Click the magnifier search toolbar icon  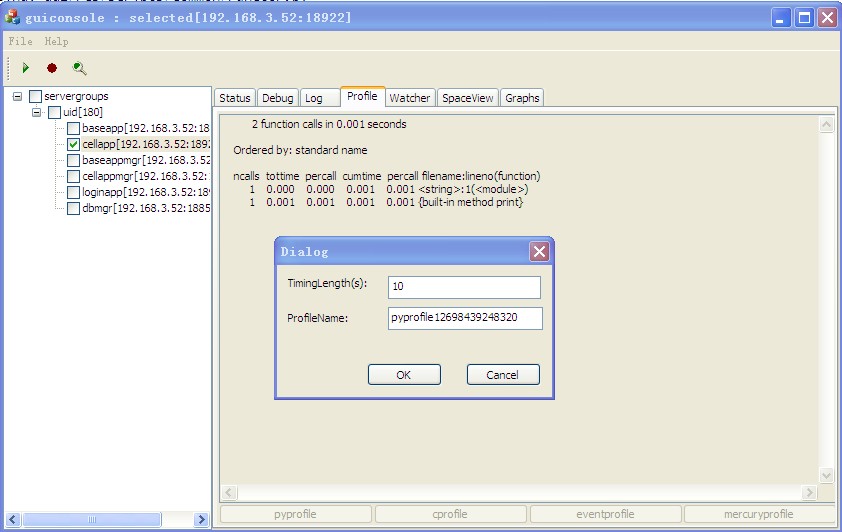pyautogui.click(x=79, y=68)
